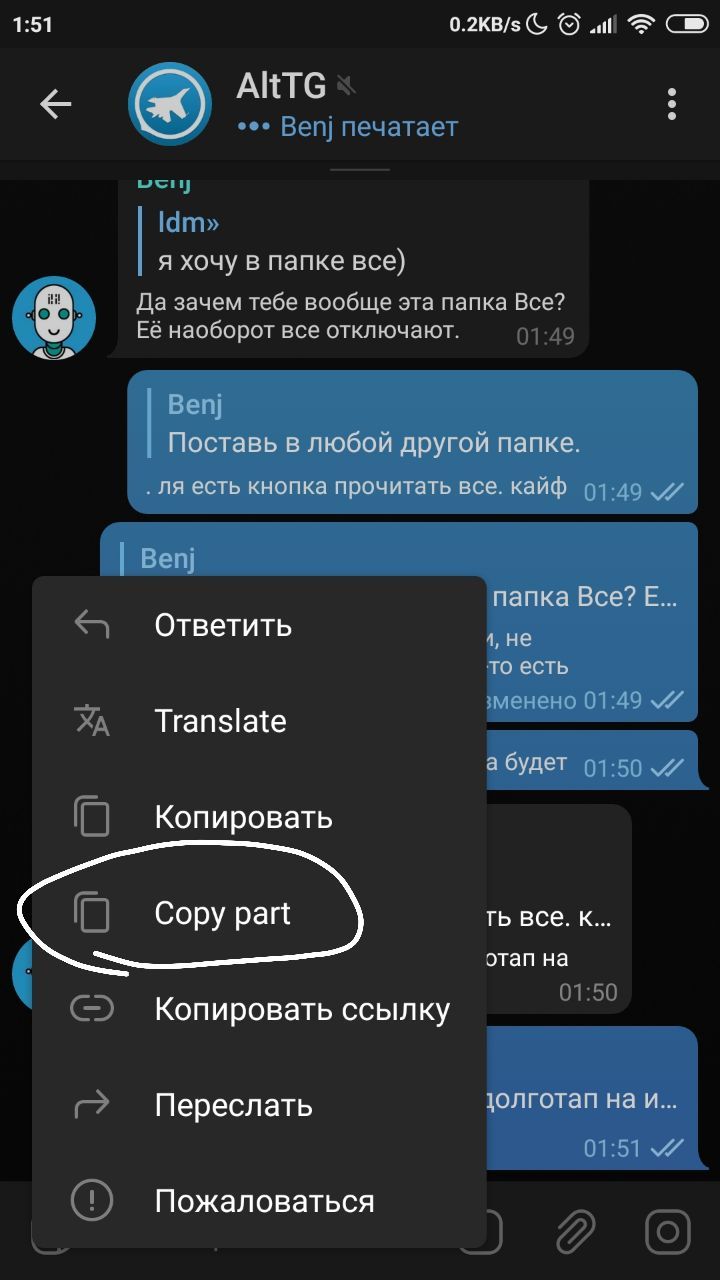The width and height of the screenshot is (720, 1280).
Task: Tap the Translate language icon
Action: pyautogui.click(x=92, y=721)
